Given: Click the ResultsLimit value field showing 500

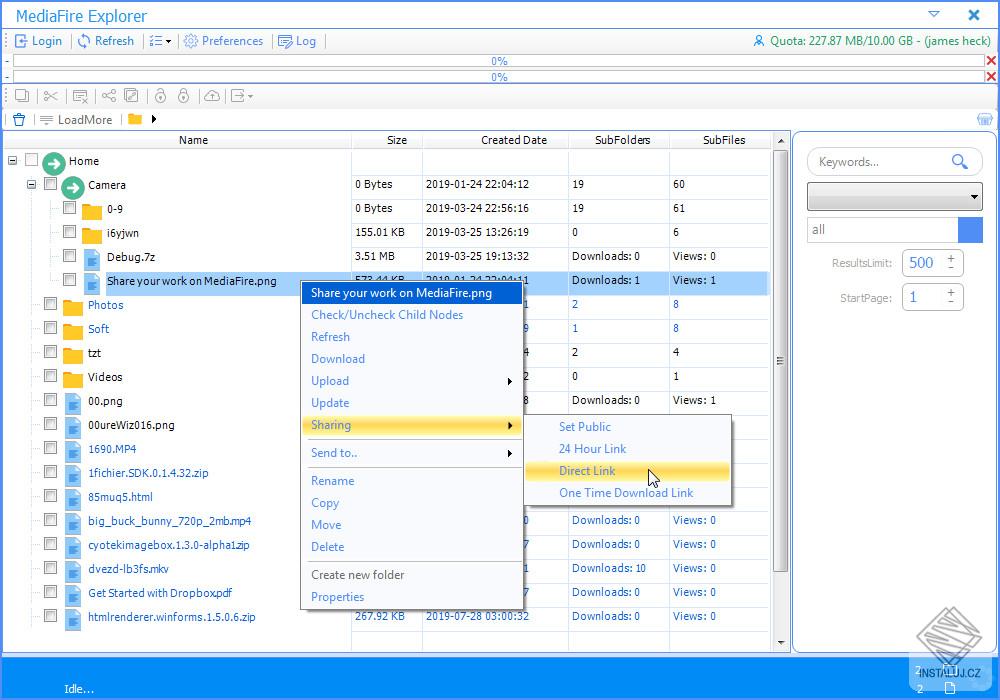Looking at the screenshot, I should (x=922, y=263).
